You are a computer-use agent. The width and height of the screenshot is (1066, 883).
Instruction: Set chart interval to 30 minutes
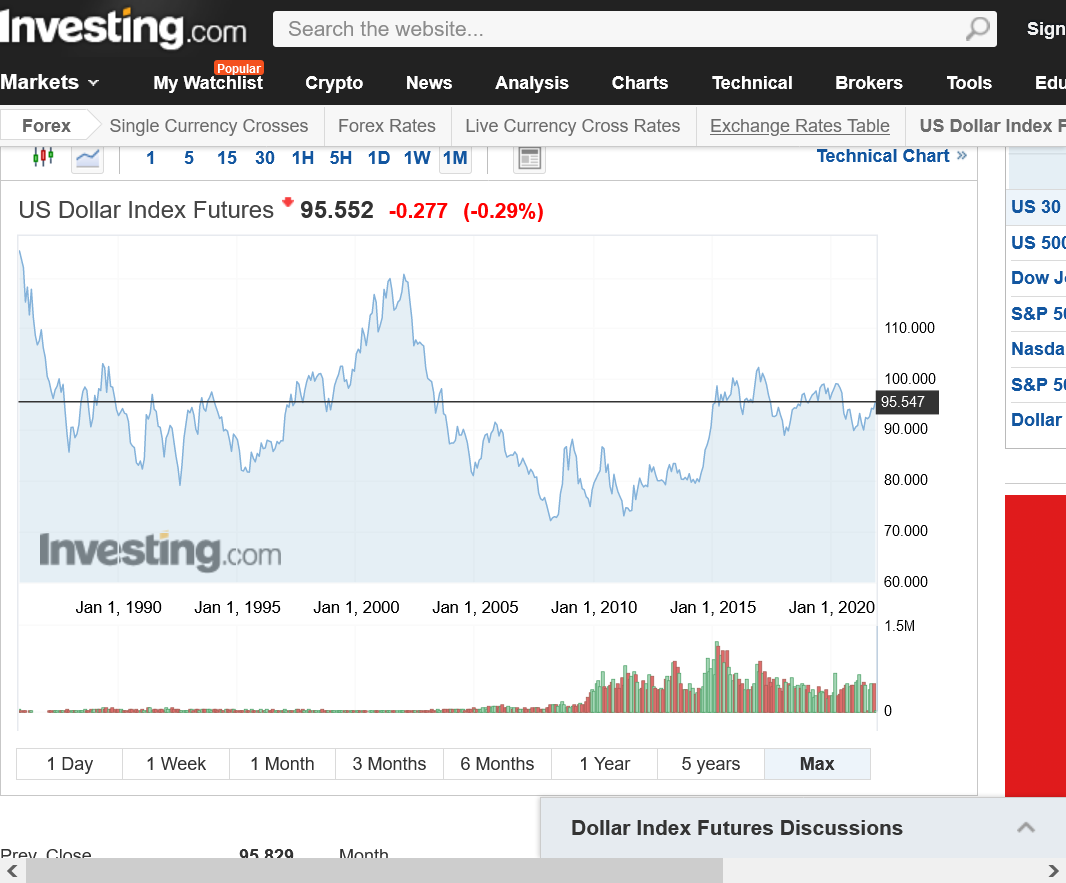(x=264, y=158)
